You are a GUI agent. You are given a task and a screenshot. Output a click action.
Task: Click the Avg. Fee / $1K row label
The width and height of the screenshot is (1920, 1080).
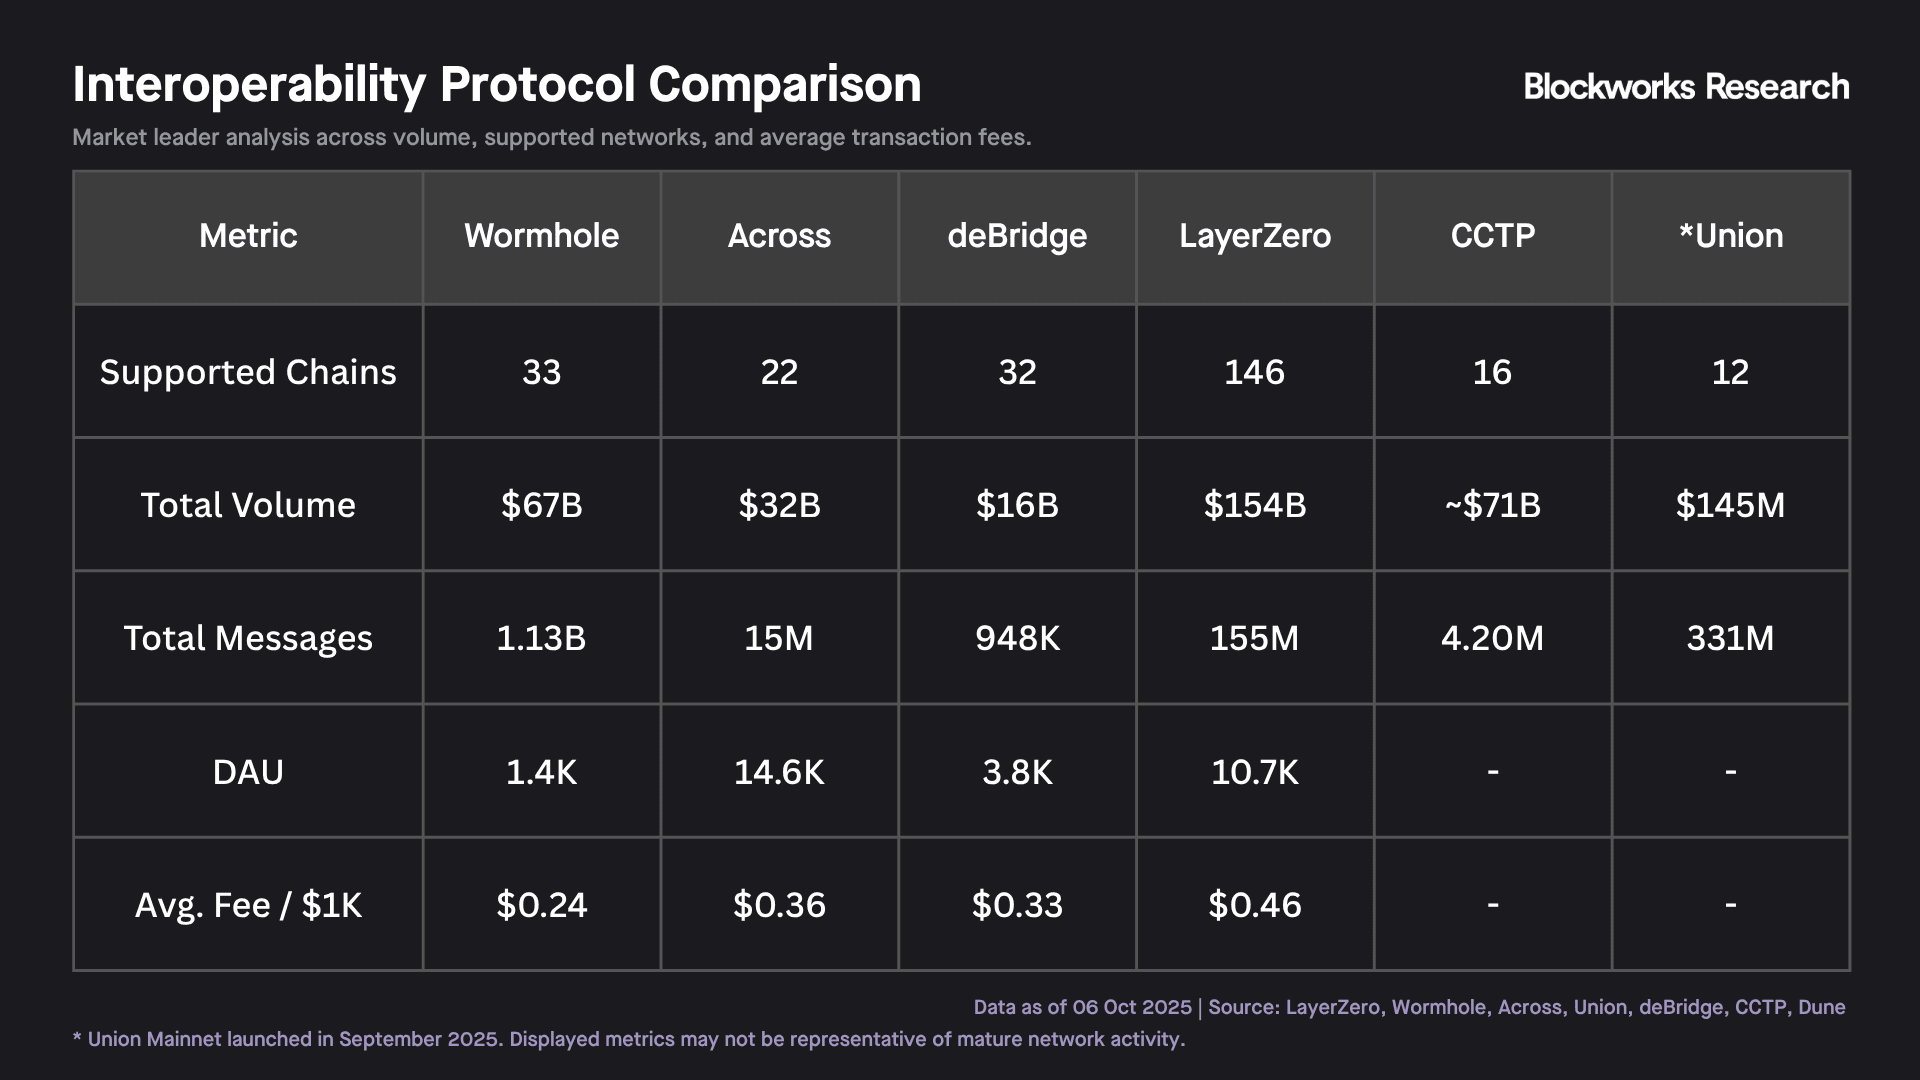(x=248, y=905)
